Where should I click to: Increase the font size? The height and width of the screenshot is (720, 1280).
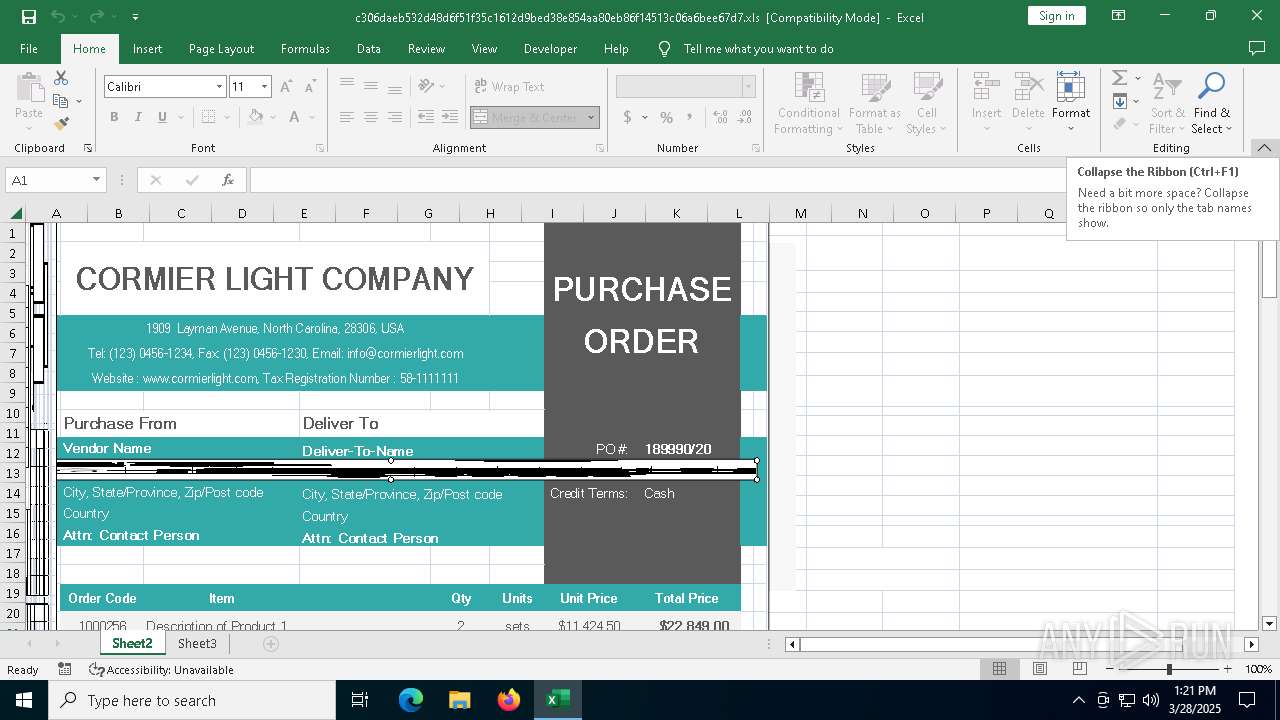(286, 87)
